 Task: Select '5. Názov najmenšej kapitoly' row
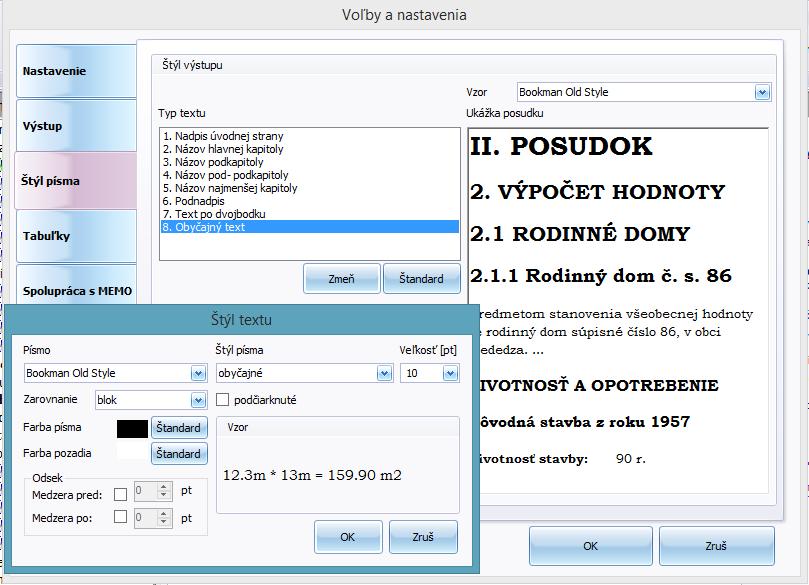pos(310,188)
